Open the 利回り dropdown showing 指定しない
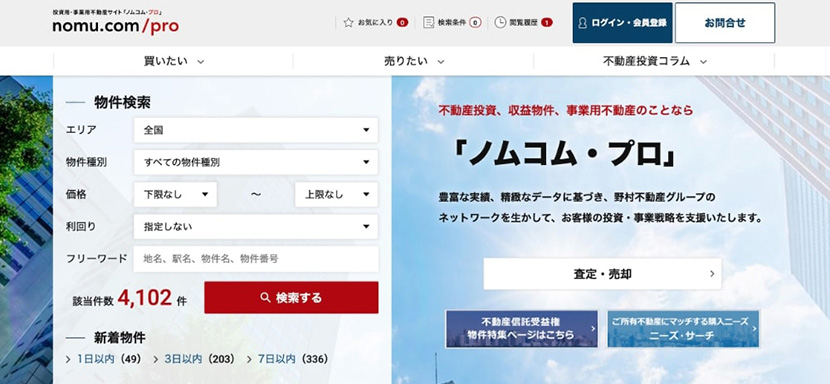 [x=256, y=227]
